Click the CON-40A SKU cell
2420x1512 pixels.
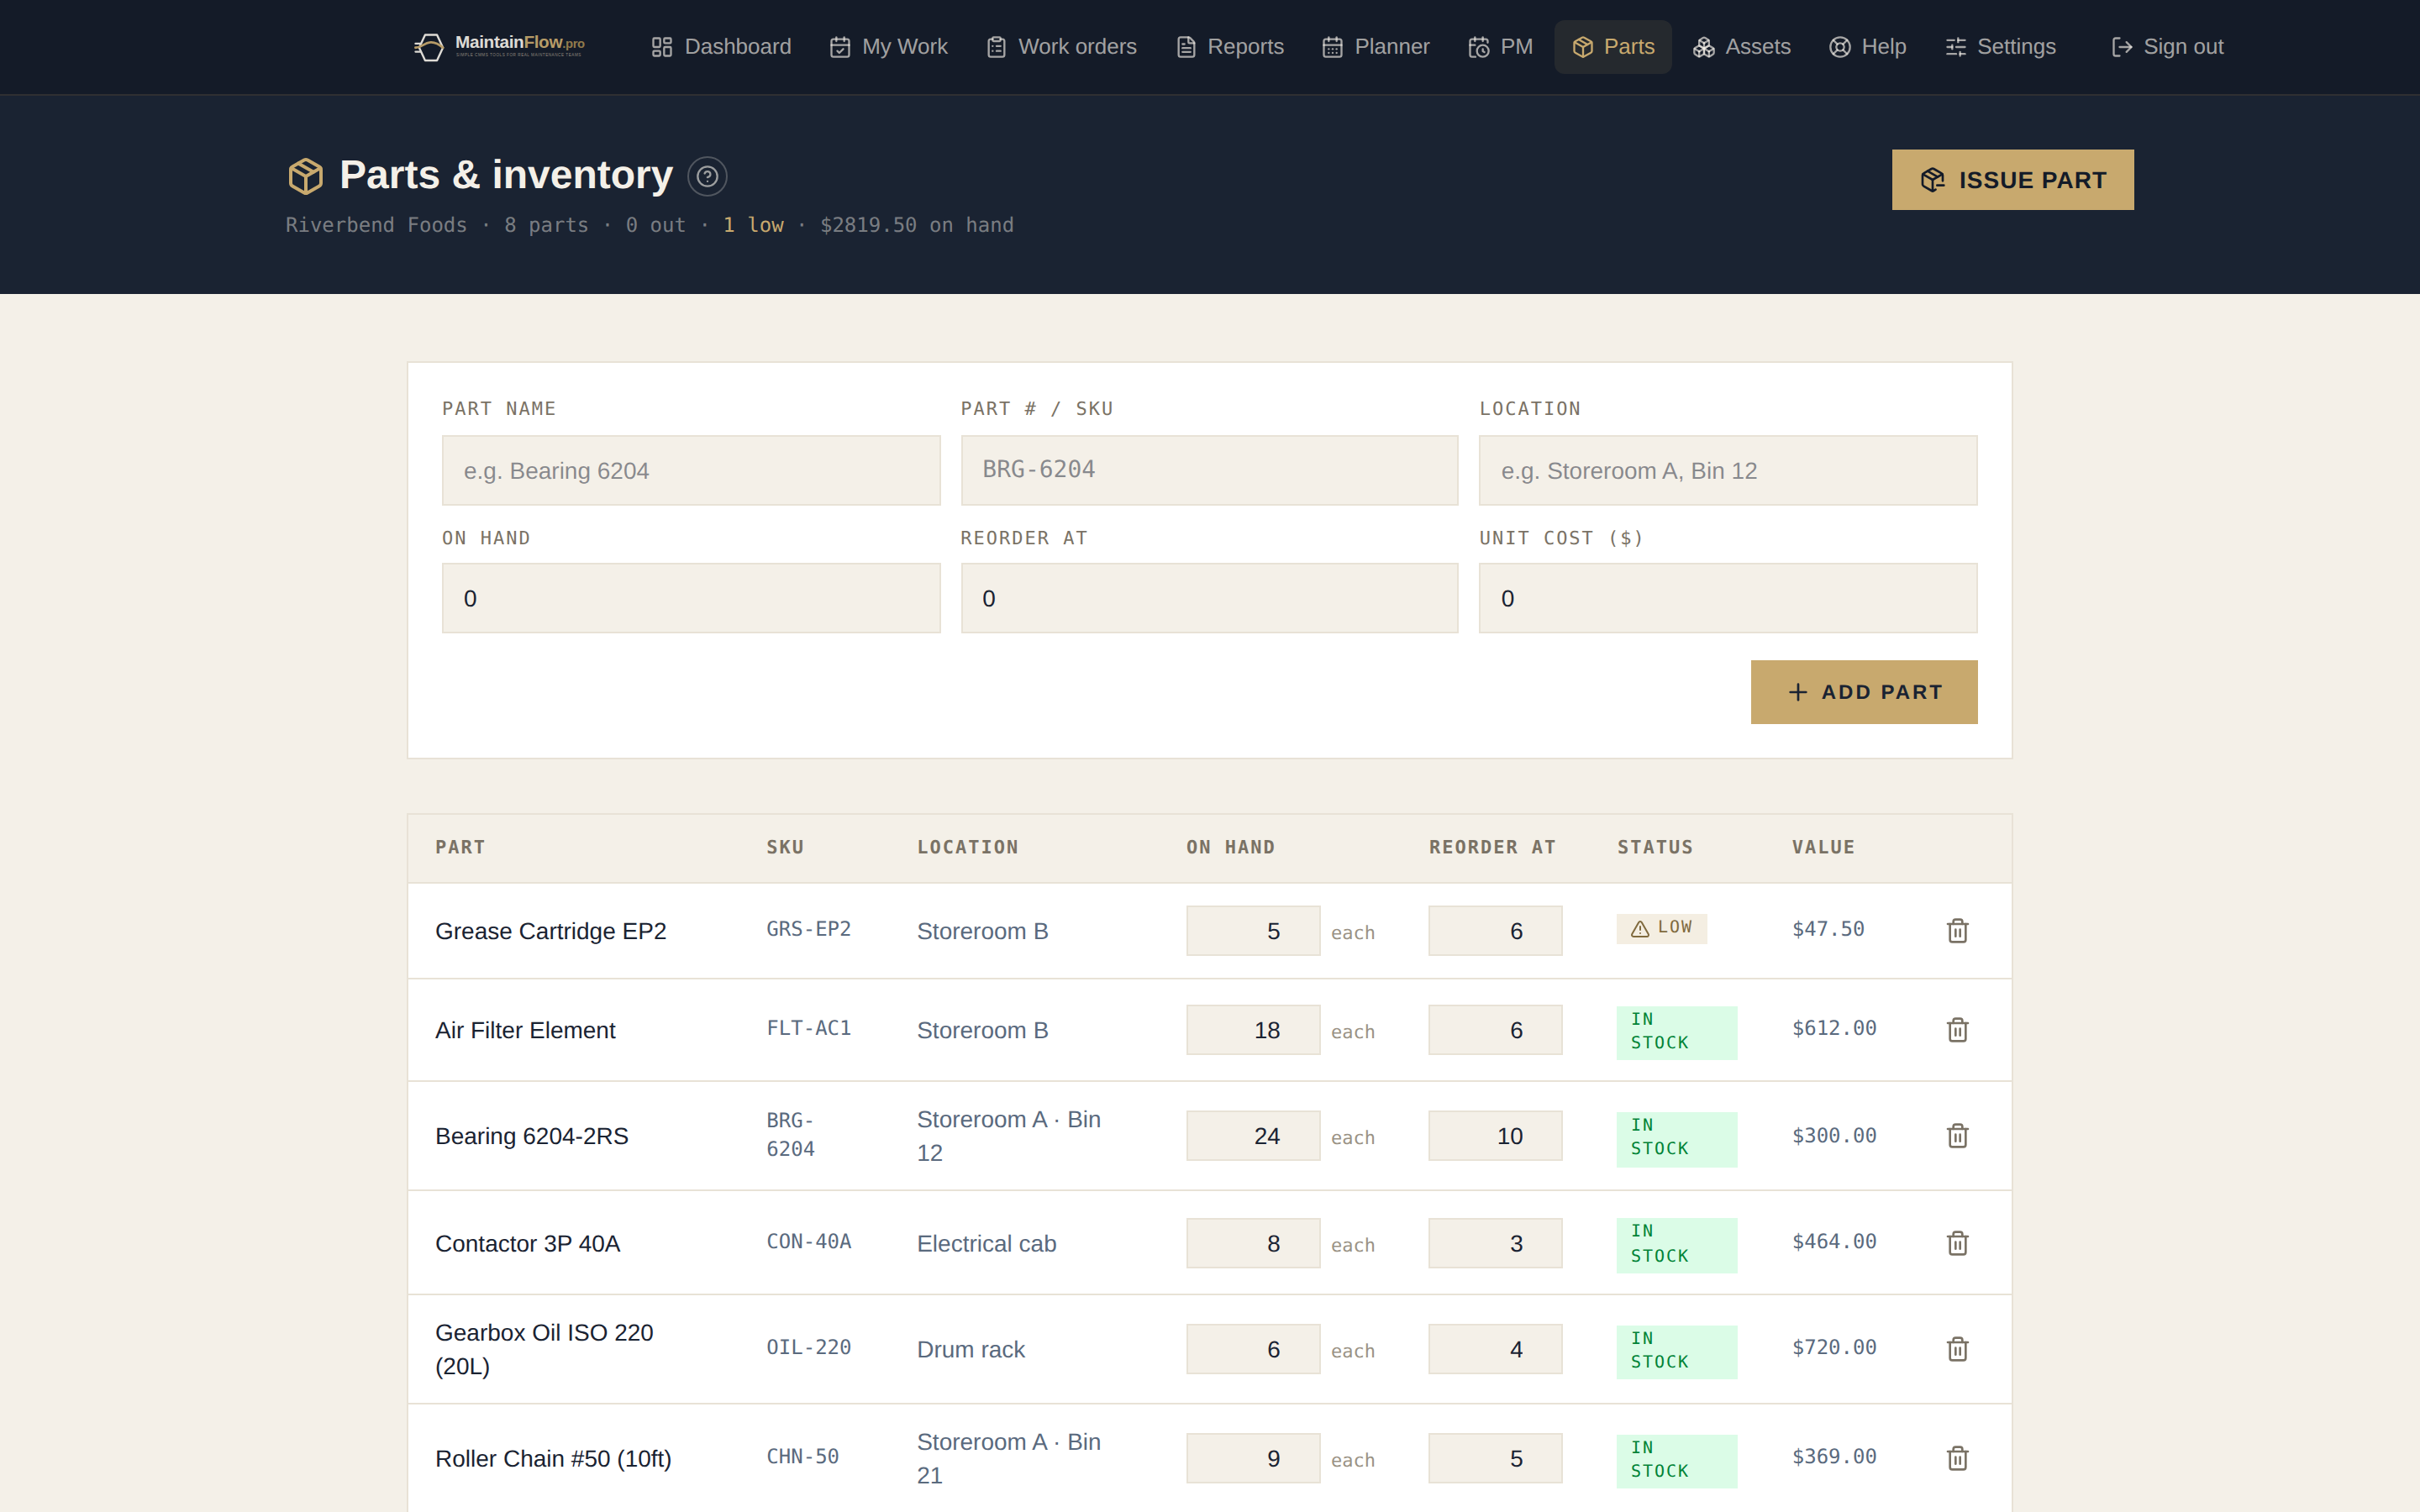[808, 1241]
